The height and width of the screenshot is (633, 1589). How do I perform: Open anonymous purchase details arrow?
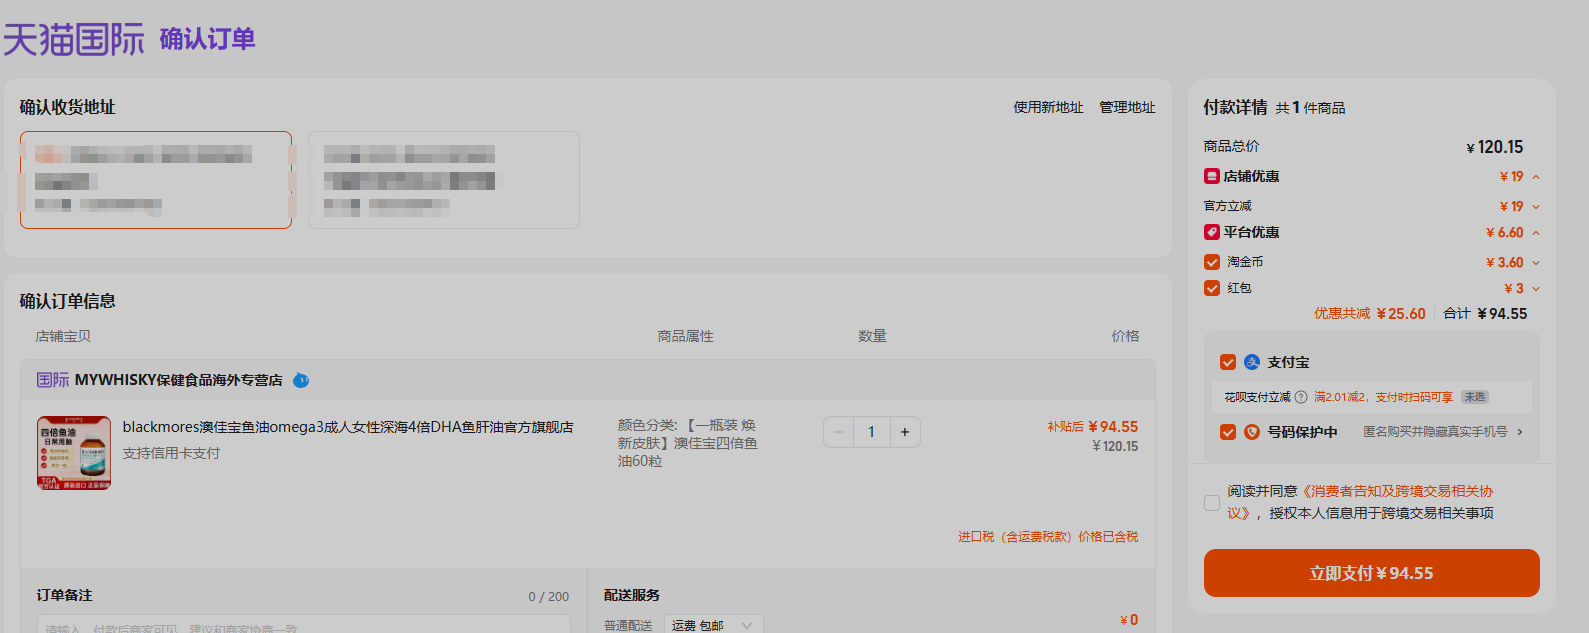(1520, 432)
